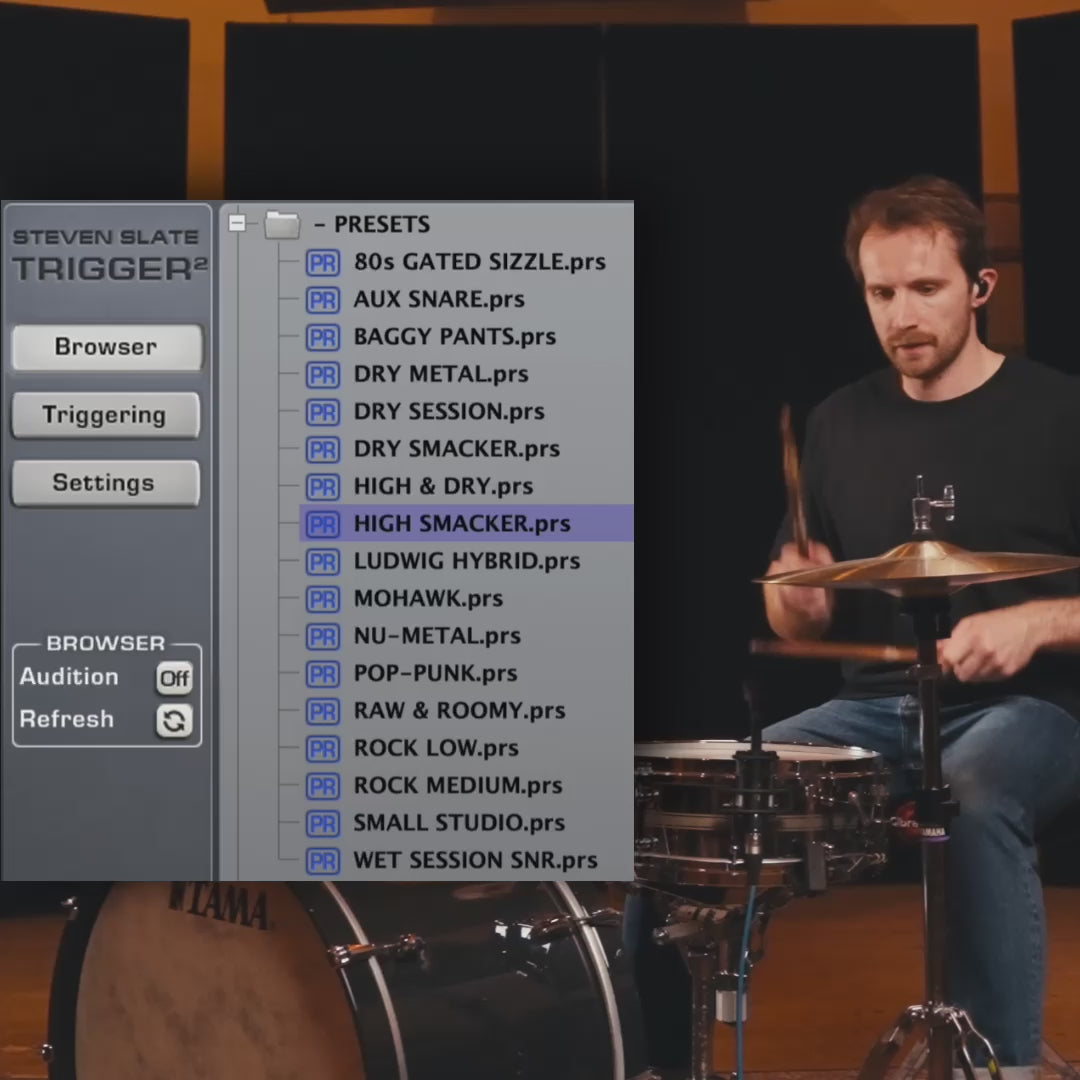Switch to the Triggering panel
Viewport: 1080px width, 1080px height.
104,415
